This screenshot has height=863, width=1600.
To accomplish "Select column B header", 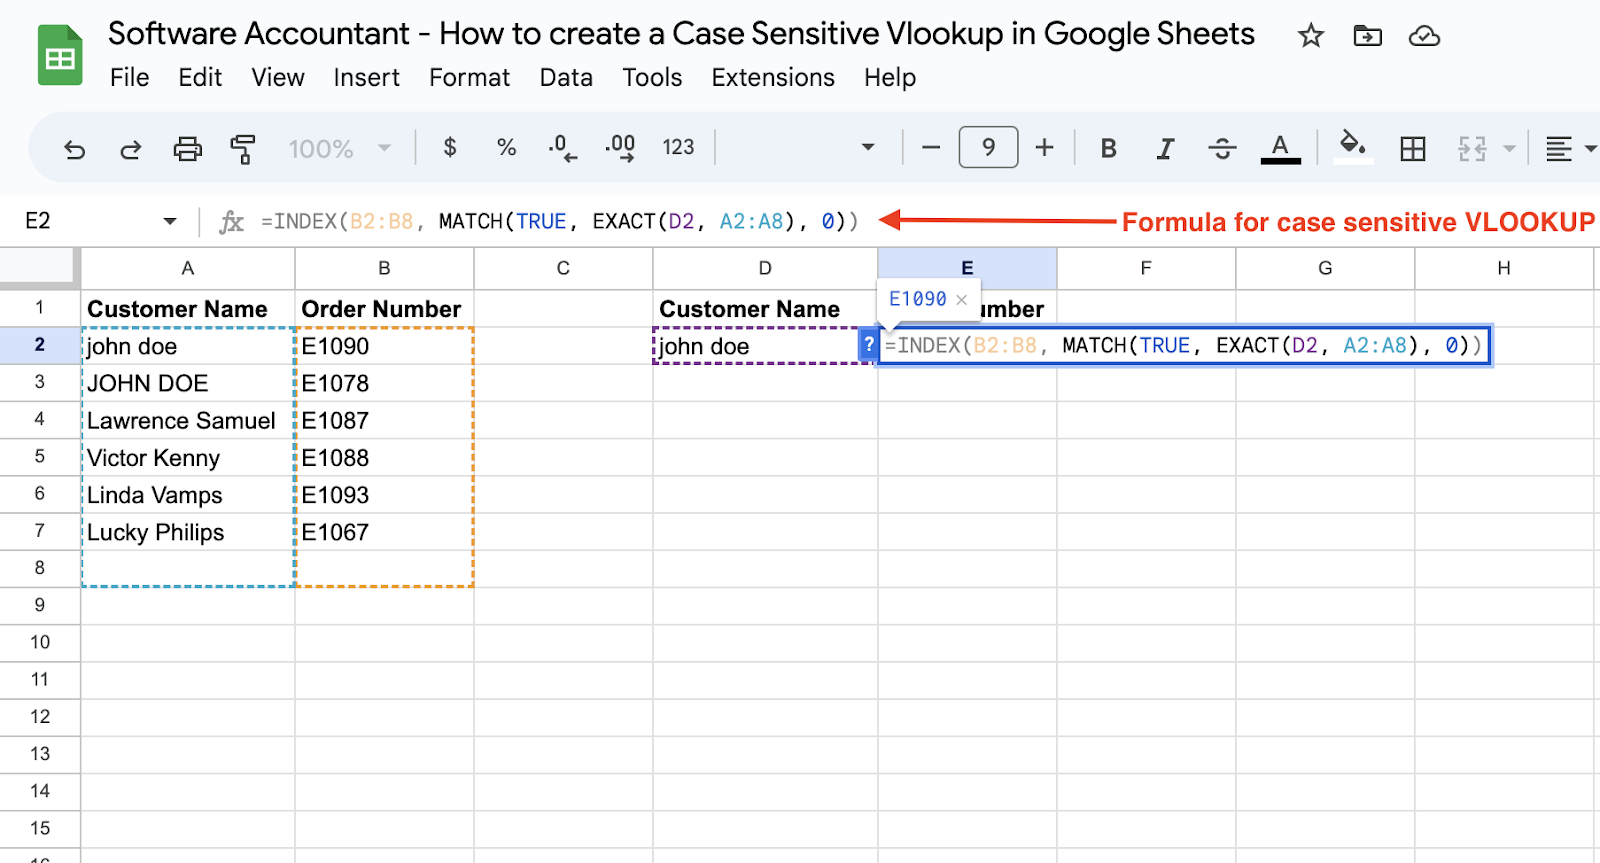I will (384, 268).
